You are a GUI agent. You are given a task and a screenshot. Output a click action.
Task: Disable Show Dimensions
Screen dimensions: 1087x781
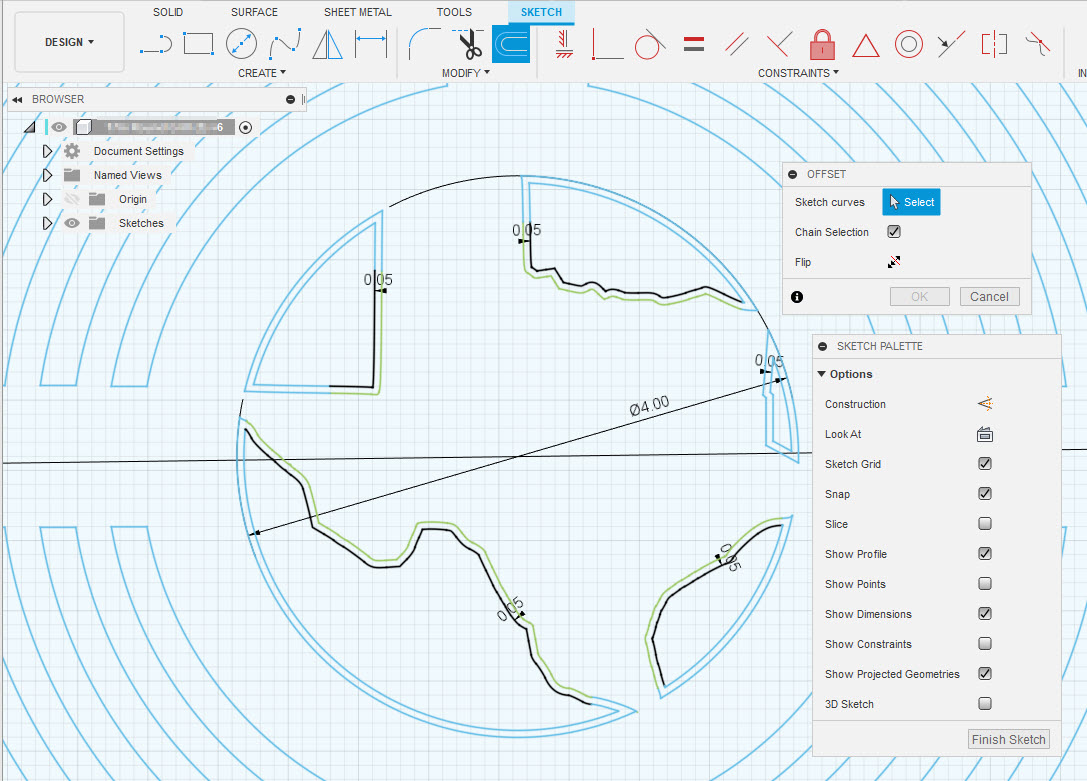984,613
